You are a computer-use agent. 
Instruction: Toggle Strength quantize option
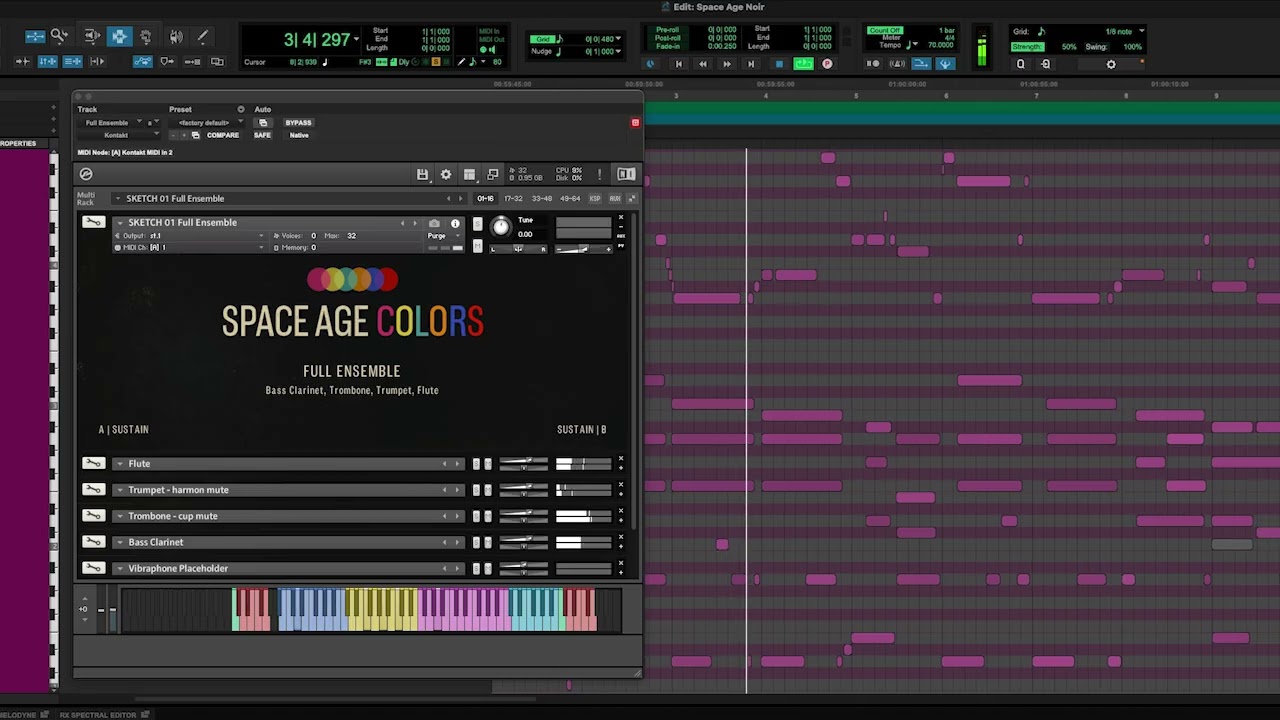[1027, 47]
